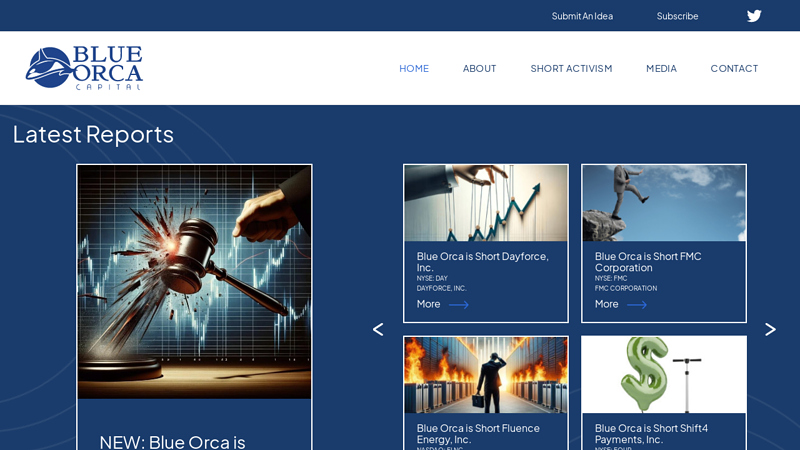This screenshot has height=450, width=800.
Task: Open the ABOUT menu item
Action: click(x=479, y=68)
